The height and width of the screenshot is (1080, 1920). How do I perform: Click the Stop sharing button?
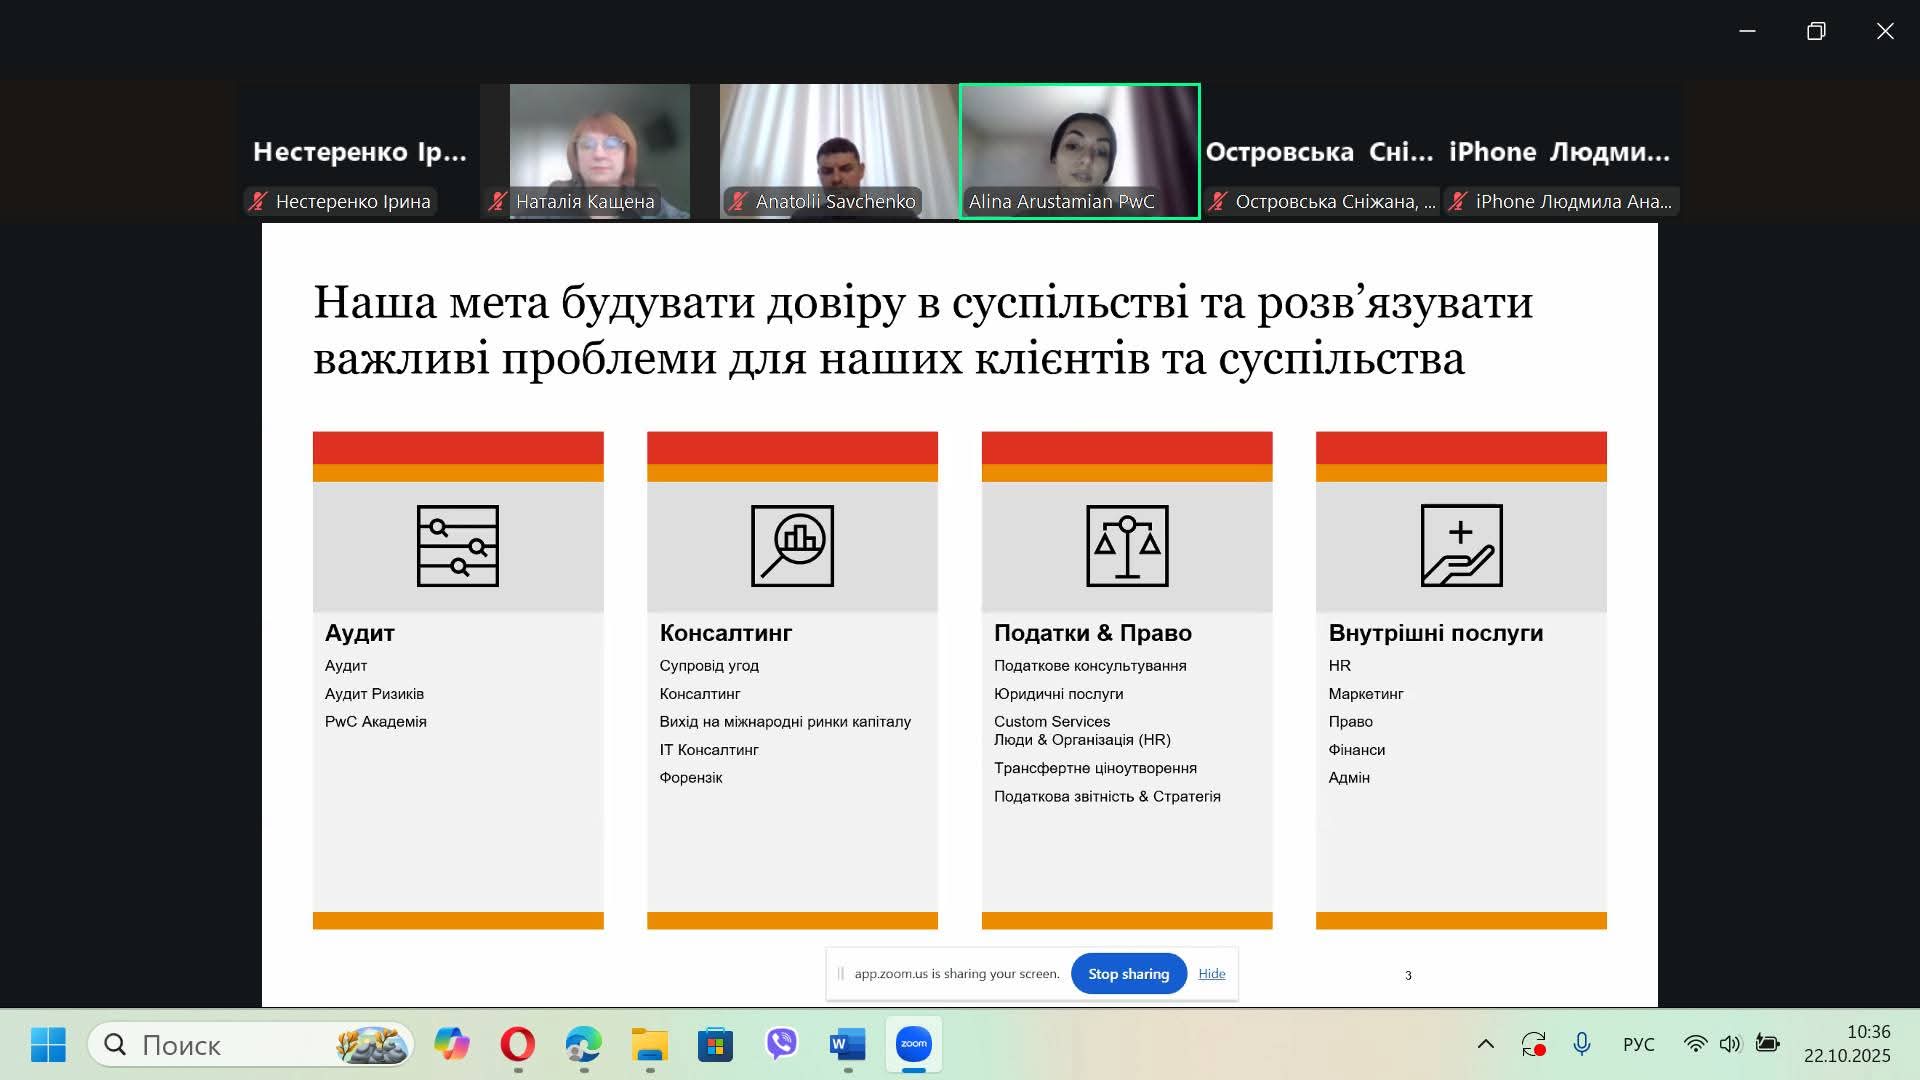(x=1128, y=974)
